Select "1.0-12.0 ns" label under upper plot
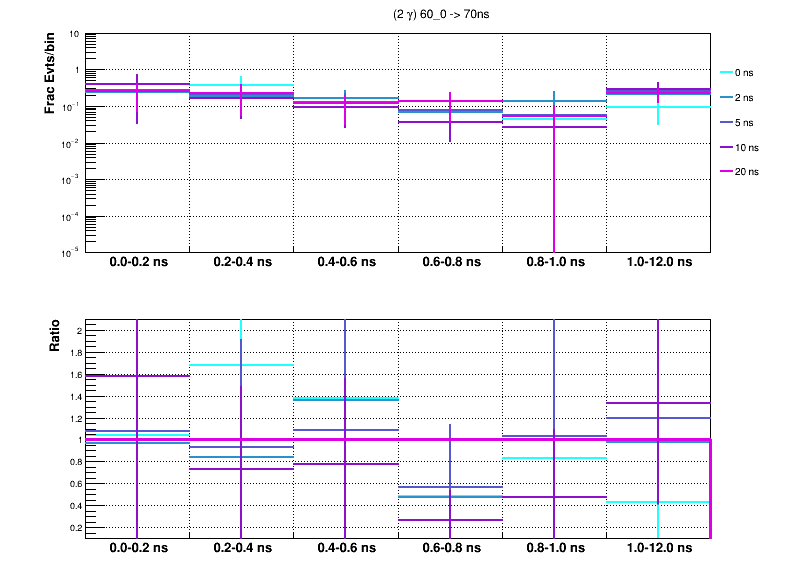796x572 pixels. point(657,262)
